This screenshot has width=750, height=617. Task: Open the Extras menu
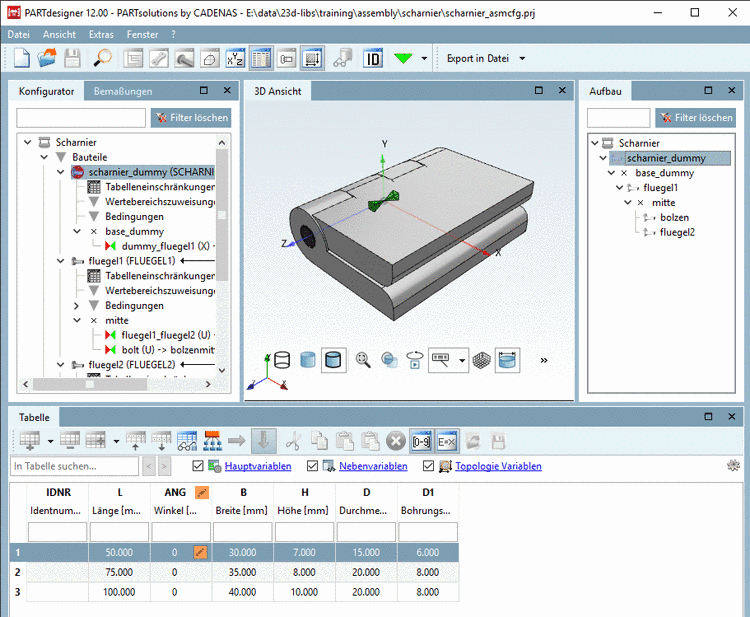(x=101, y=34)
